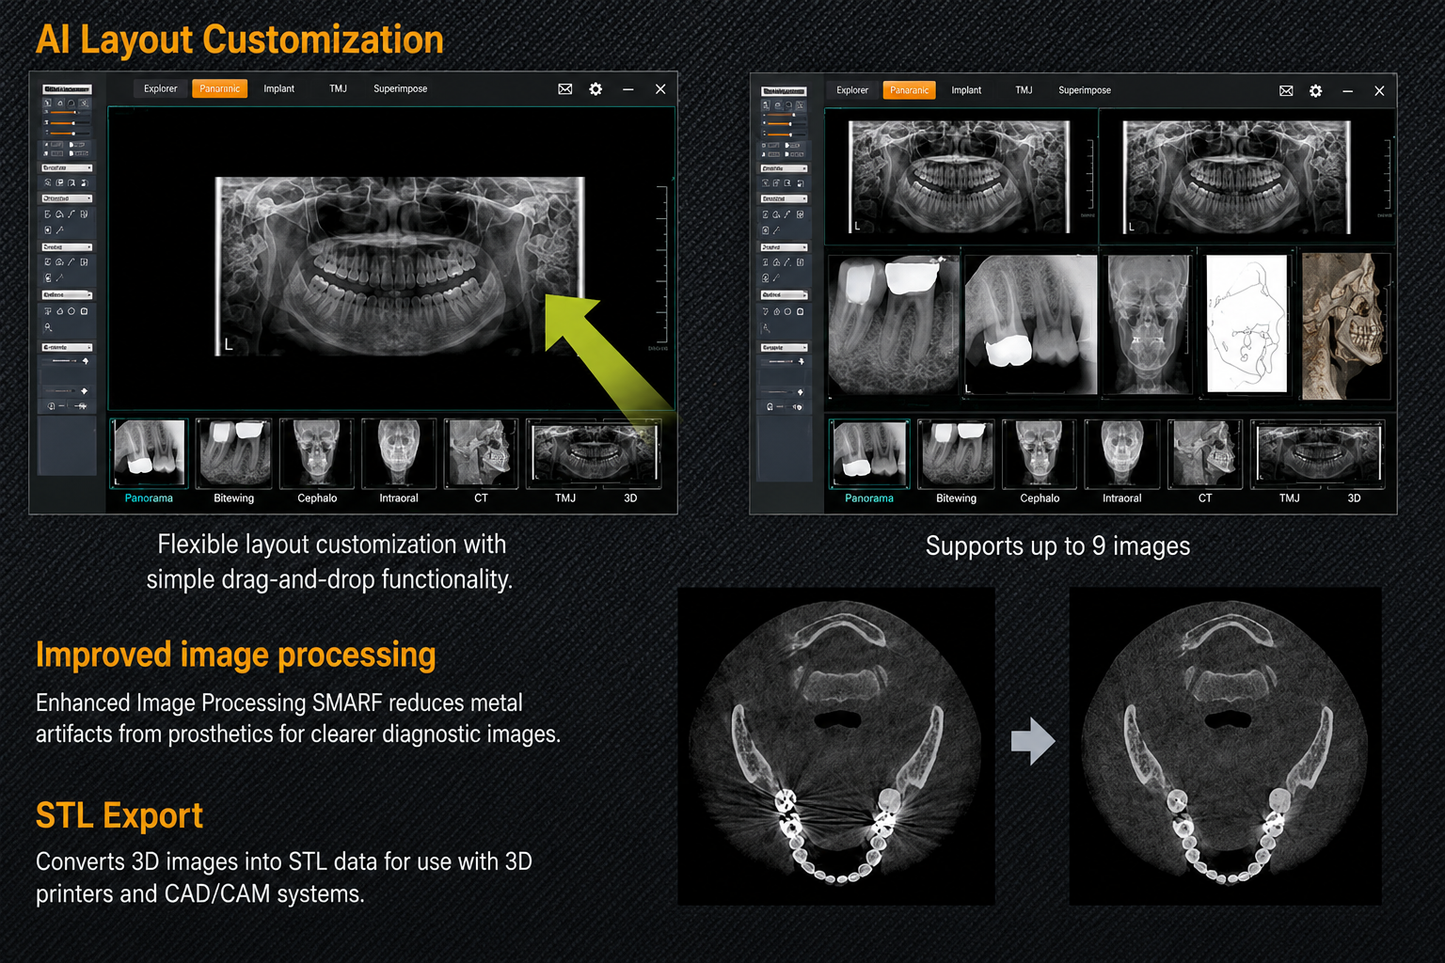
Task: Open TMJ tab in right window
Action: [x=1024, y=90]
